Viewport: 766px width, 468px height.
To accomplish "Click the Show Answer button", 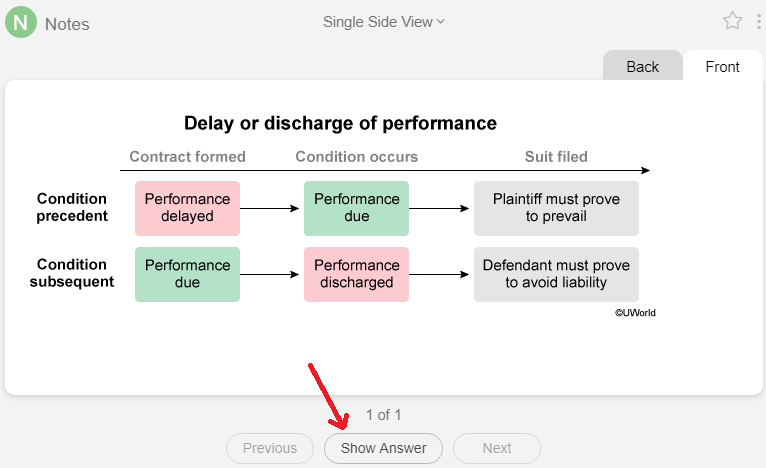I will [383, 448].
